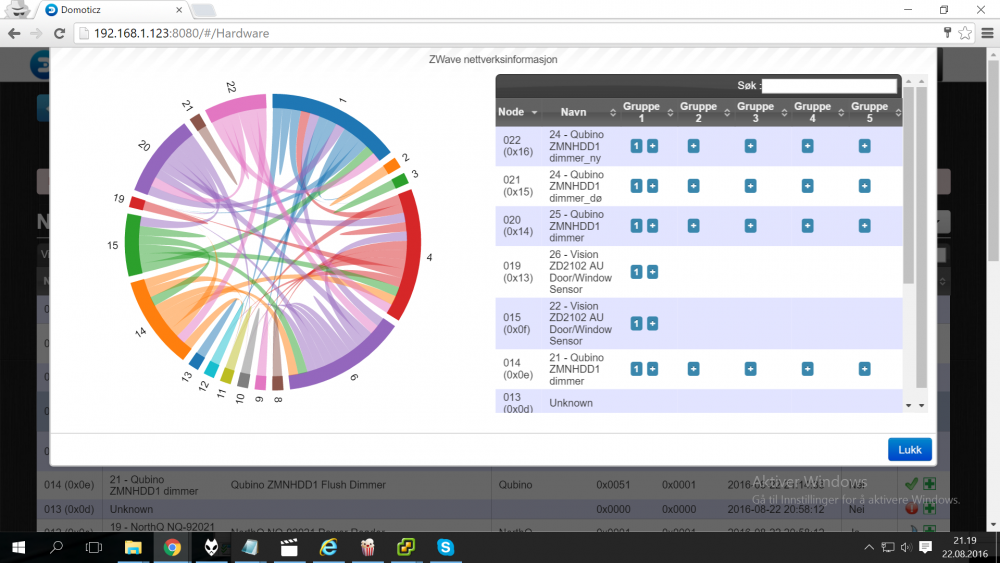
Task: Sort the table by Node column
Action: pyautogui.click(x=519, y=112)
